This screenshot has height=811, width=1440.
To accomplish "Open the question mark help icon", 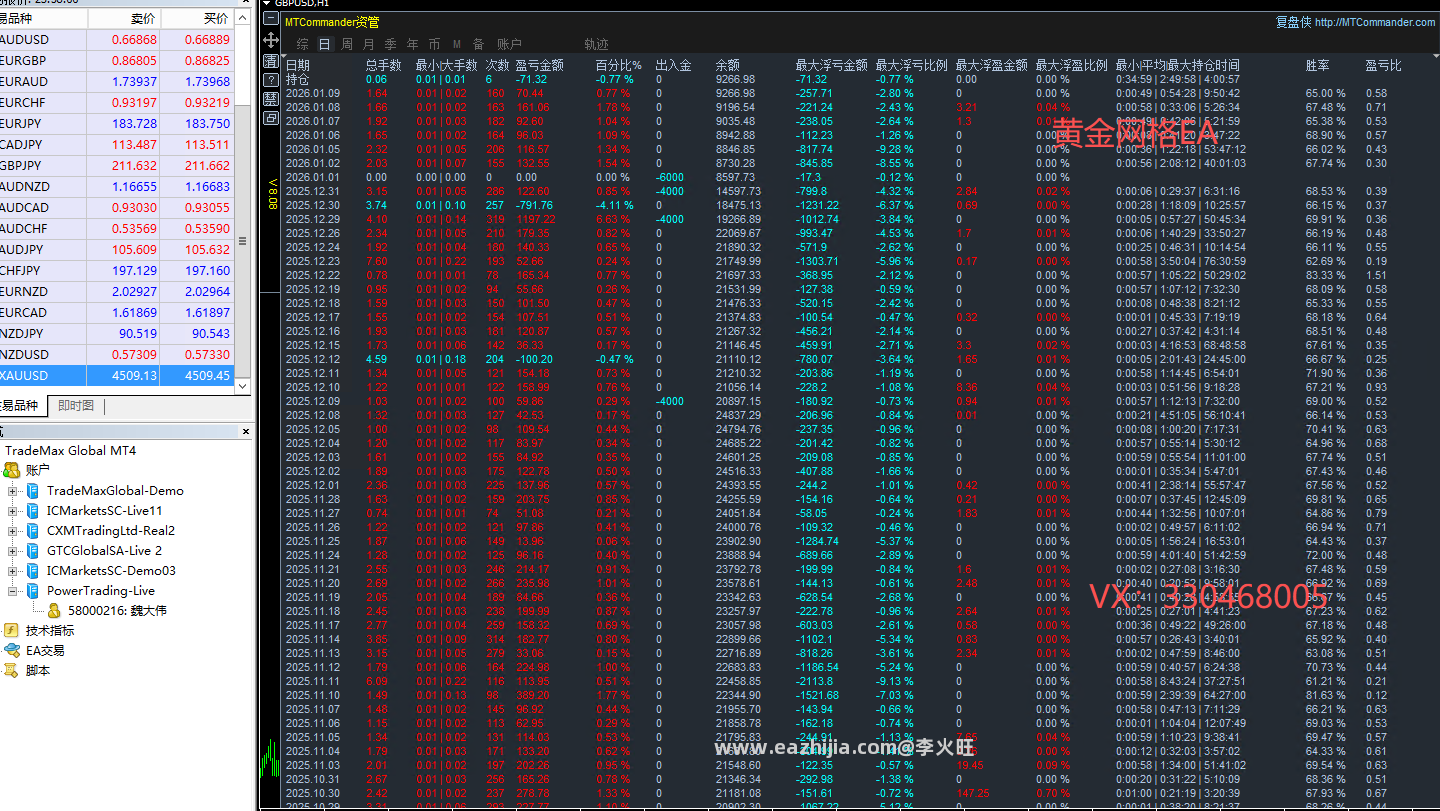I will 270,79.
